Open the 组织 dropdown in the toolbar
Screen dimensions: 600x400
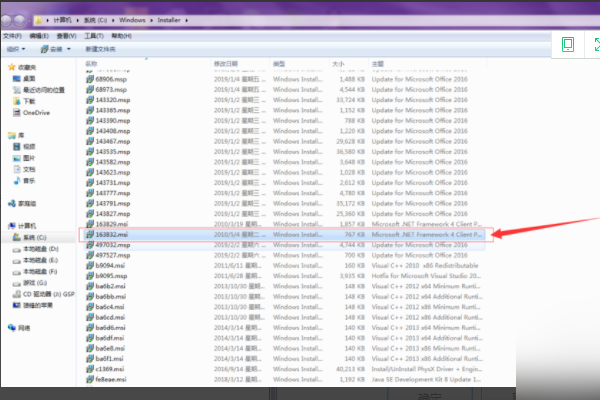pyautogui.click(x=16, y=49)
